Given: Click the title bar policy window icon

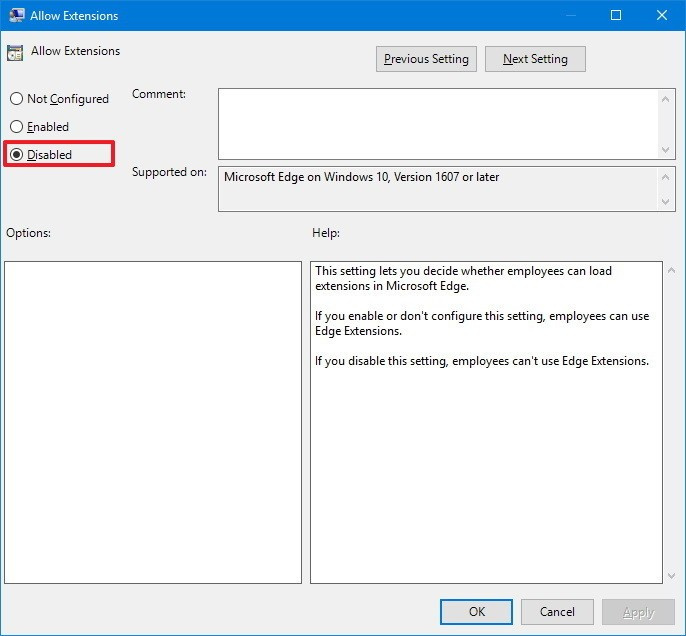Looking at the screenshot, I should pyautogui.click(x=16, y=15).
